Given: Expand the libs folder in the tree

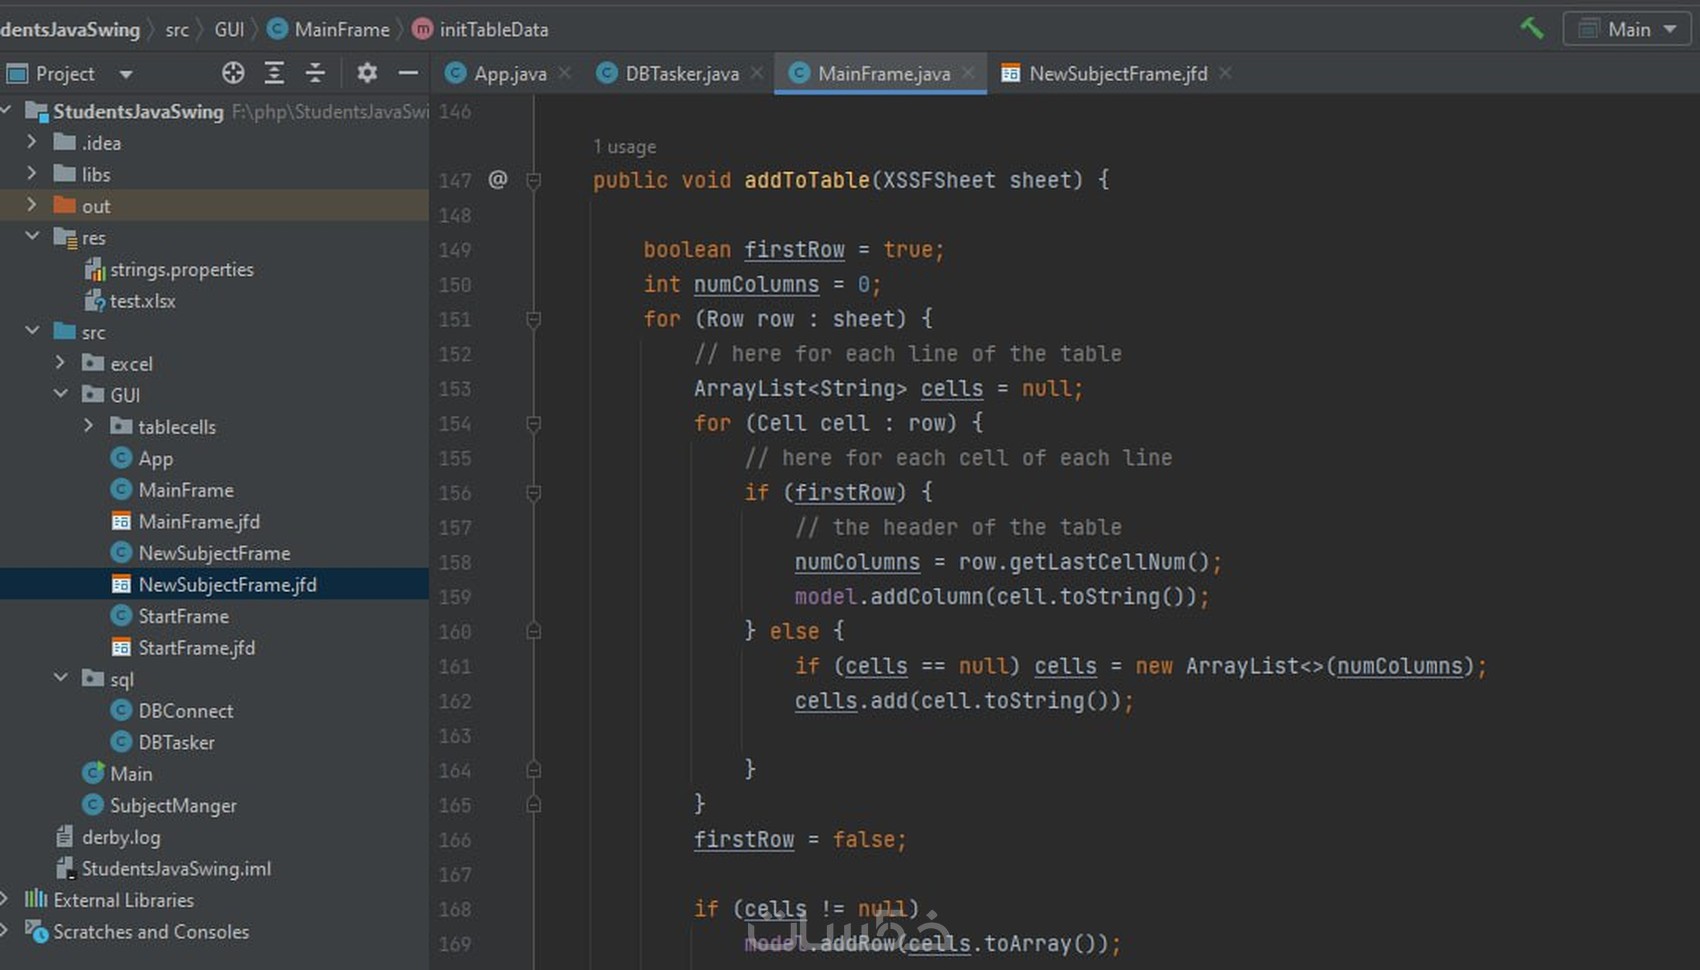Looking at the screenshot, I should [31, 173].
